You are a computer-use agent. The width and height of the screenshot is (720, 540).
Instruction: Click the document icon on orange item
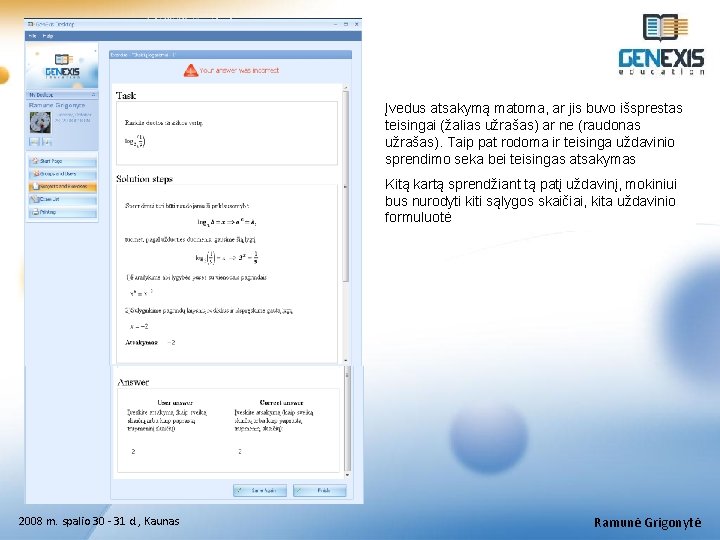tap(36, 186)
